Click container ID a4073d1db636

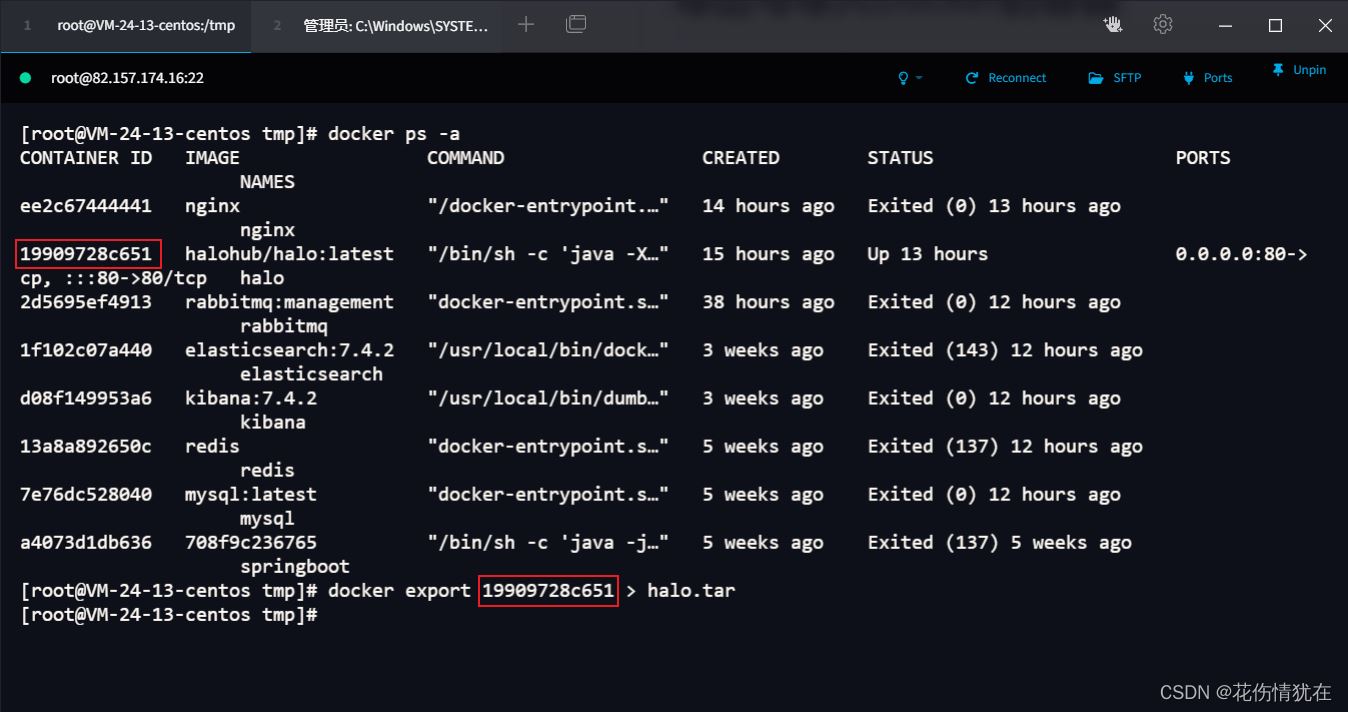click(x=86, y=542)
